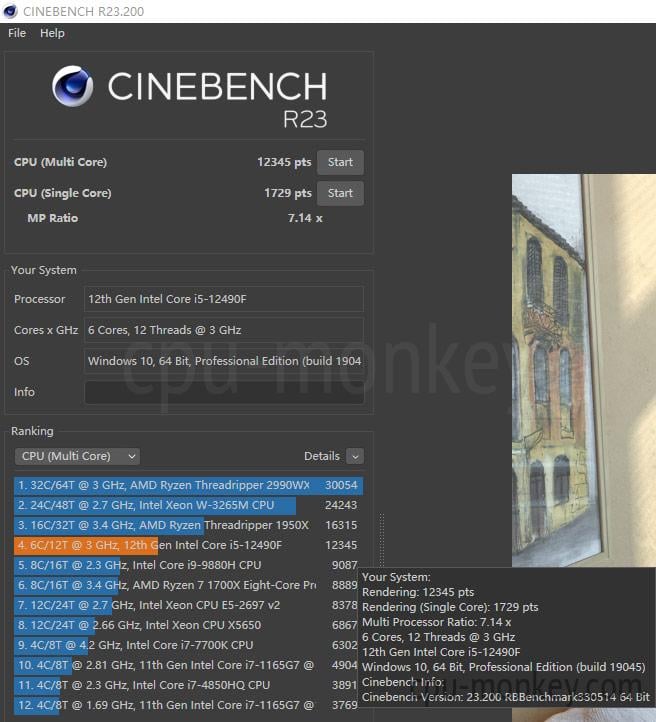Select ranking row Intel Xeon CPU E5-2697 v2
656x722 pixels.
point(188,605)
